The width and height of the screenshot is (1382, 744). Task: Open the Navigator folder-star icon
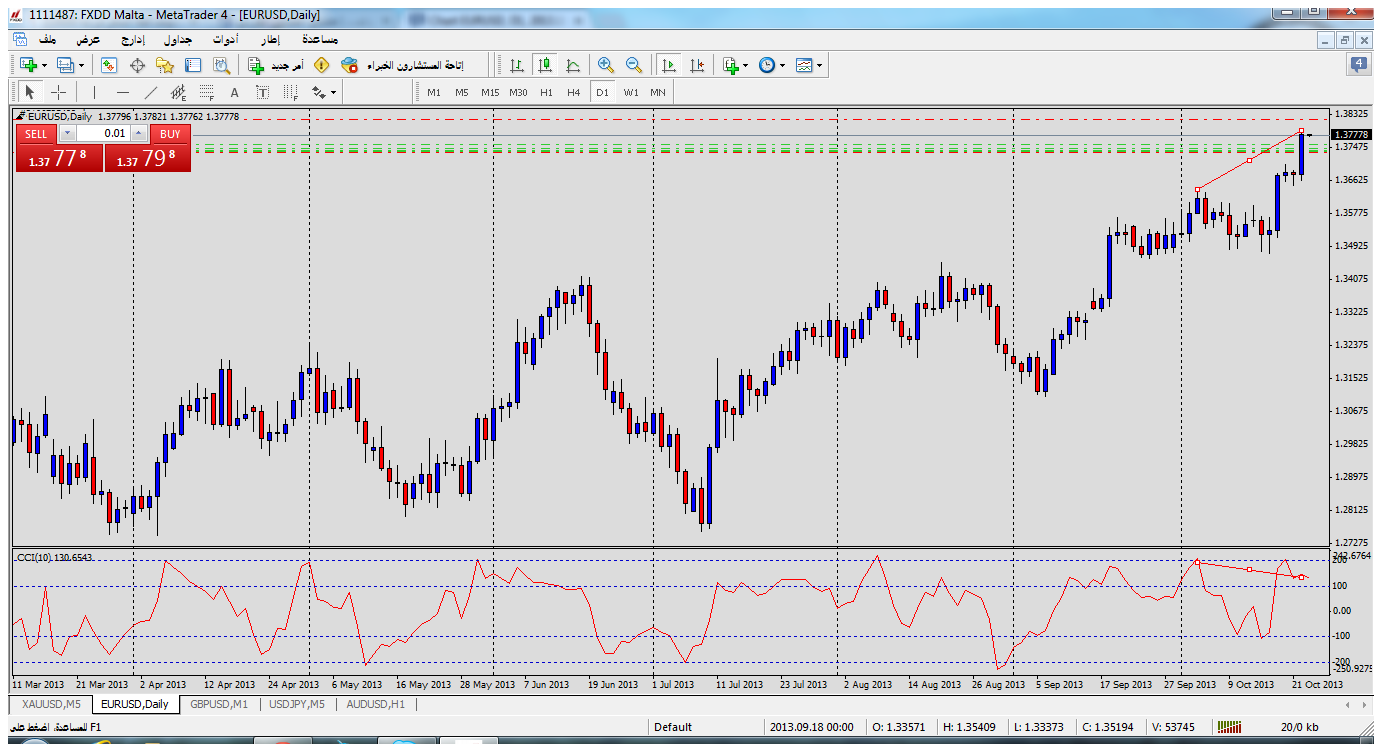[x=165, y=65]
